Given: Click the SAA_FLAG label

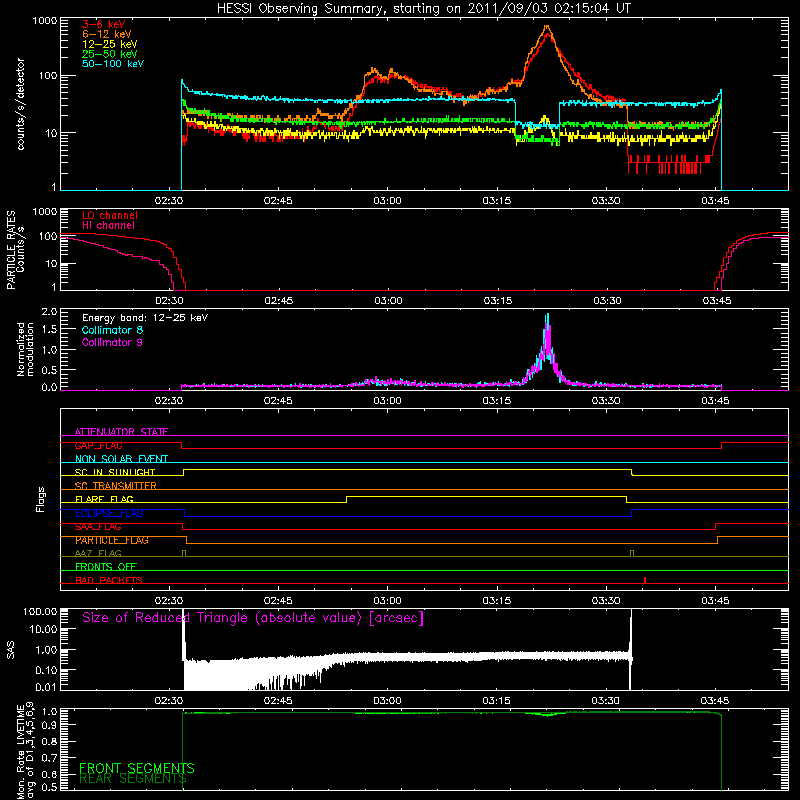Looking at the screenshot, I should click(98, 527).
